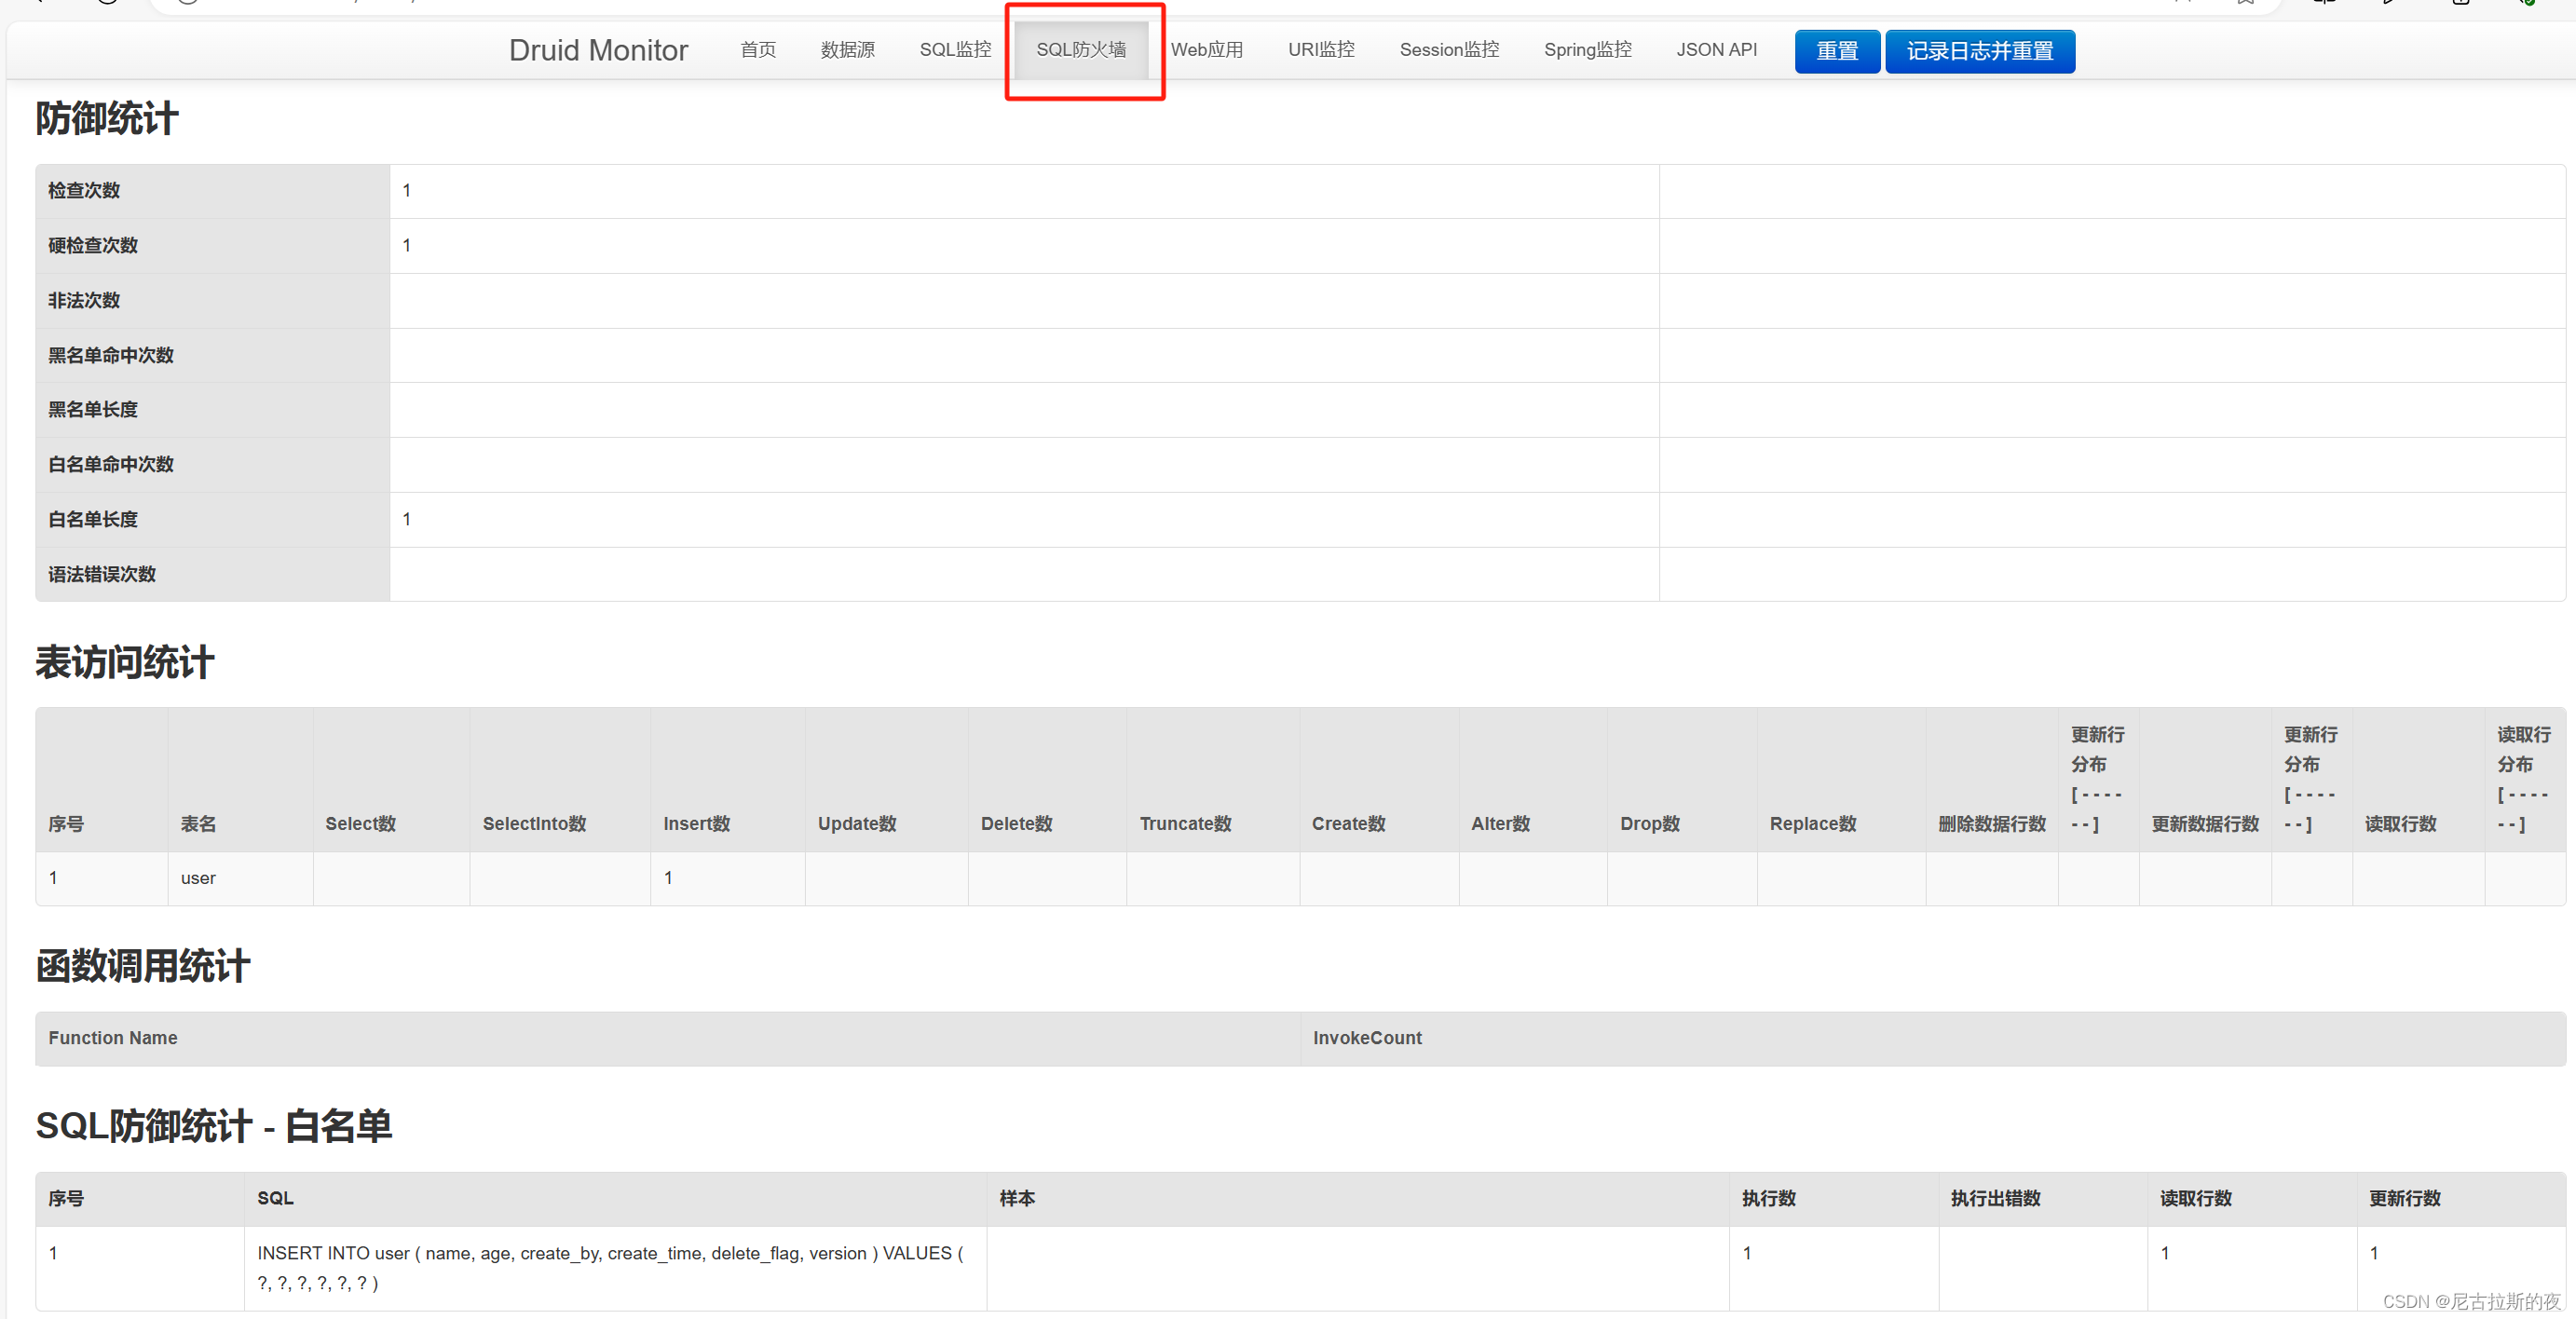Open the 首页 navigation tab
Image resolution: width=2576 pixels, height=1319 pixels.
point(757,50)
